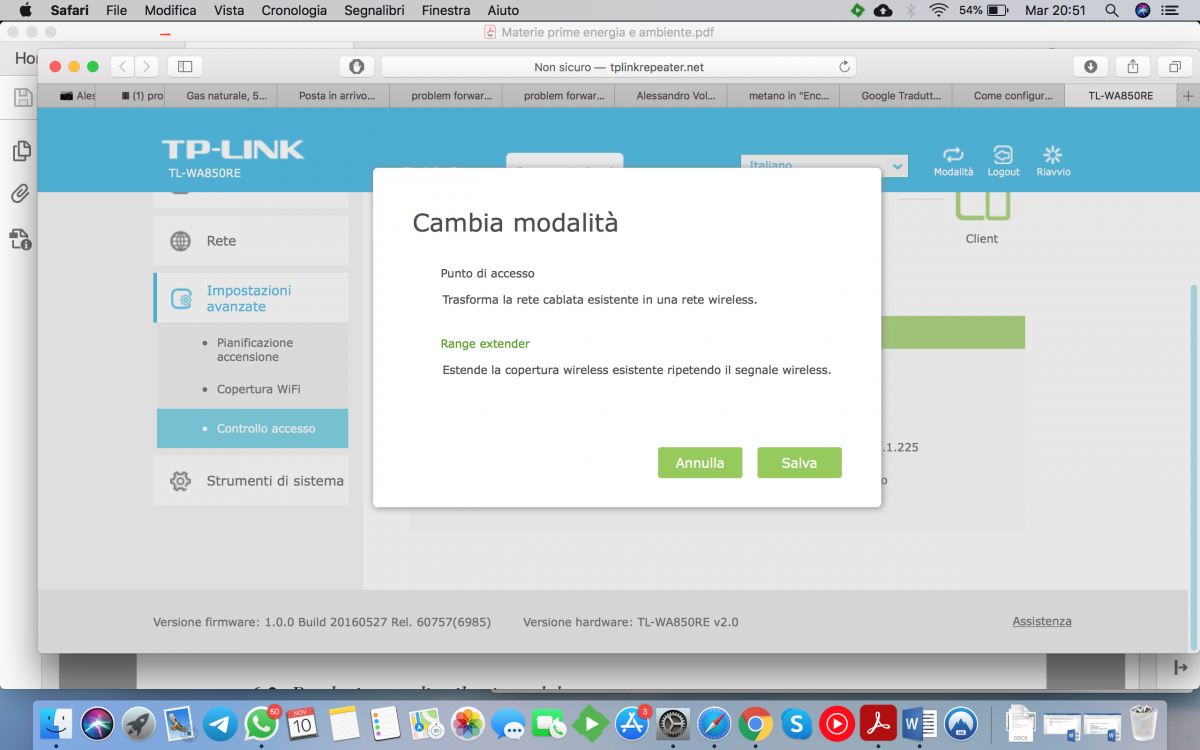Click the battery status in menu bar

tap(984, 10)
